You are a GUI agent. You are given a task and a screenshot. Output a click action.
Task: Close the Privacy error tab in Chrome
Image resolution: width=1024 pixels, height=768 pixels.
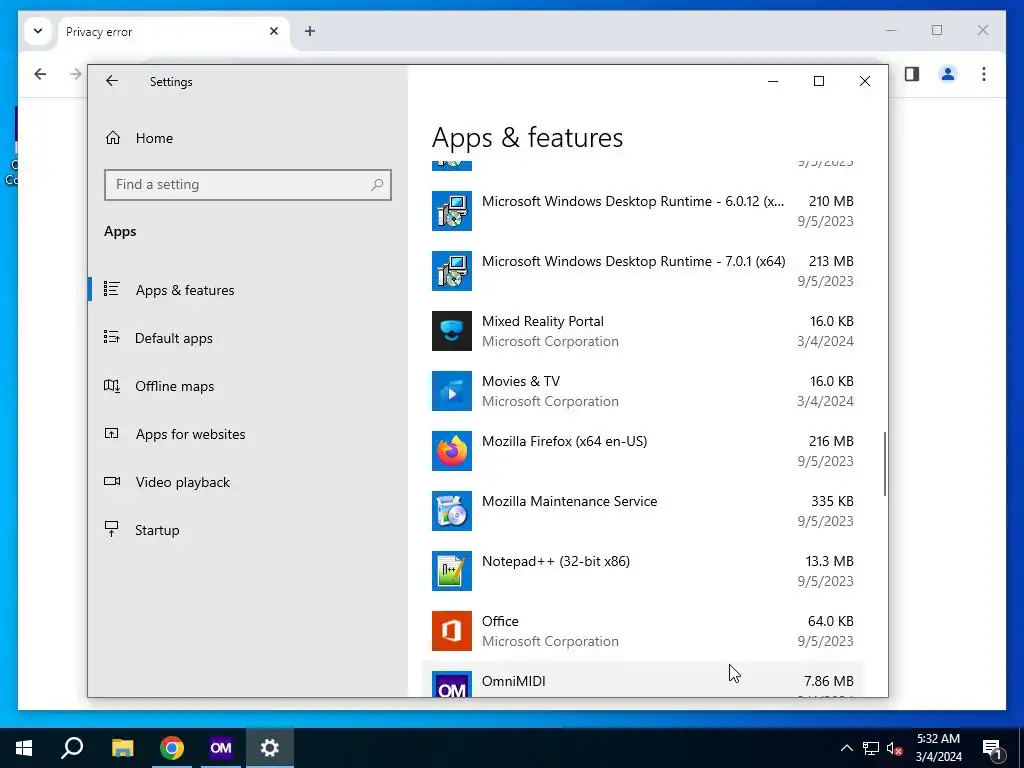click(x=274, y=31)
